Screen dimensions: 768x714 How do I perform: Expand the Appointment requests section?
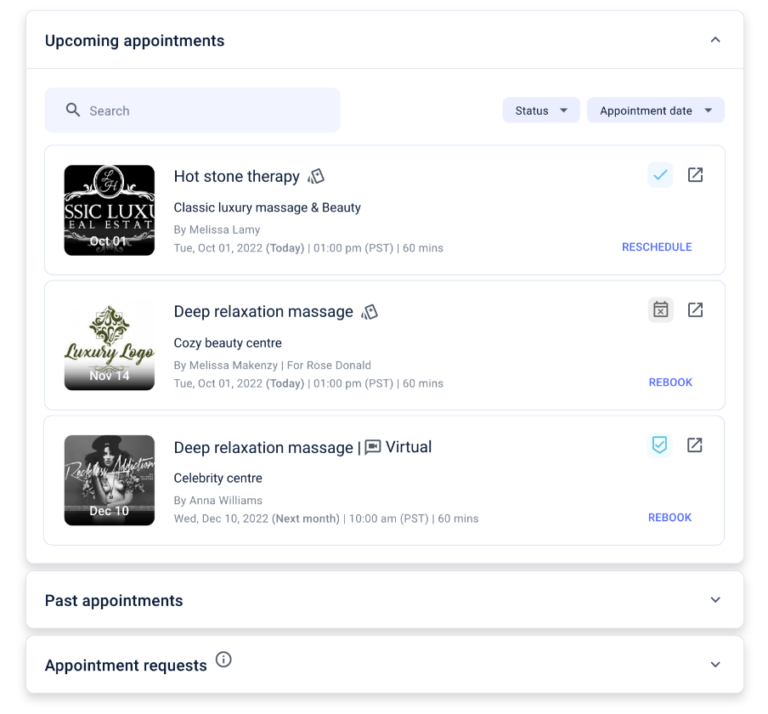715,665
